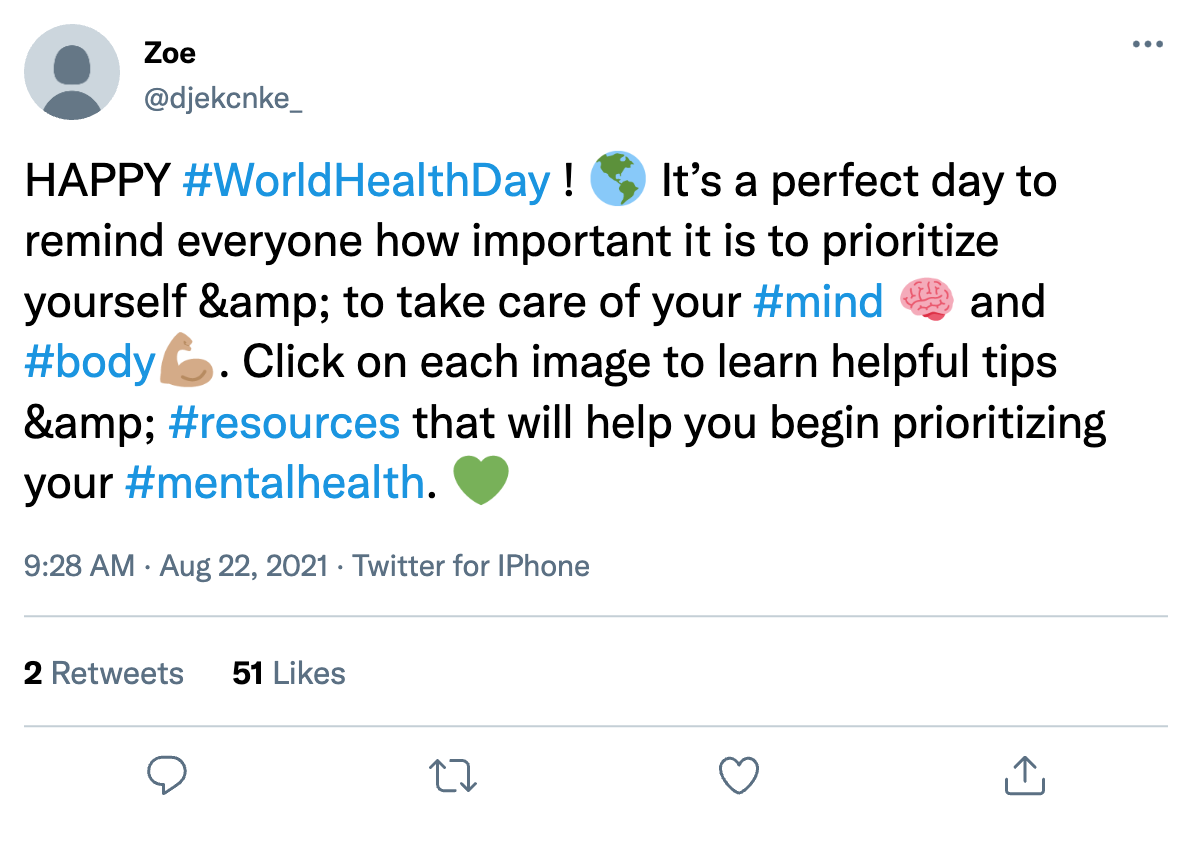The width and height of the screenshot is (1192, 848).
Task: Visit the #resources hashtag link
Action: (284, 422)
